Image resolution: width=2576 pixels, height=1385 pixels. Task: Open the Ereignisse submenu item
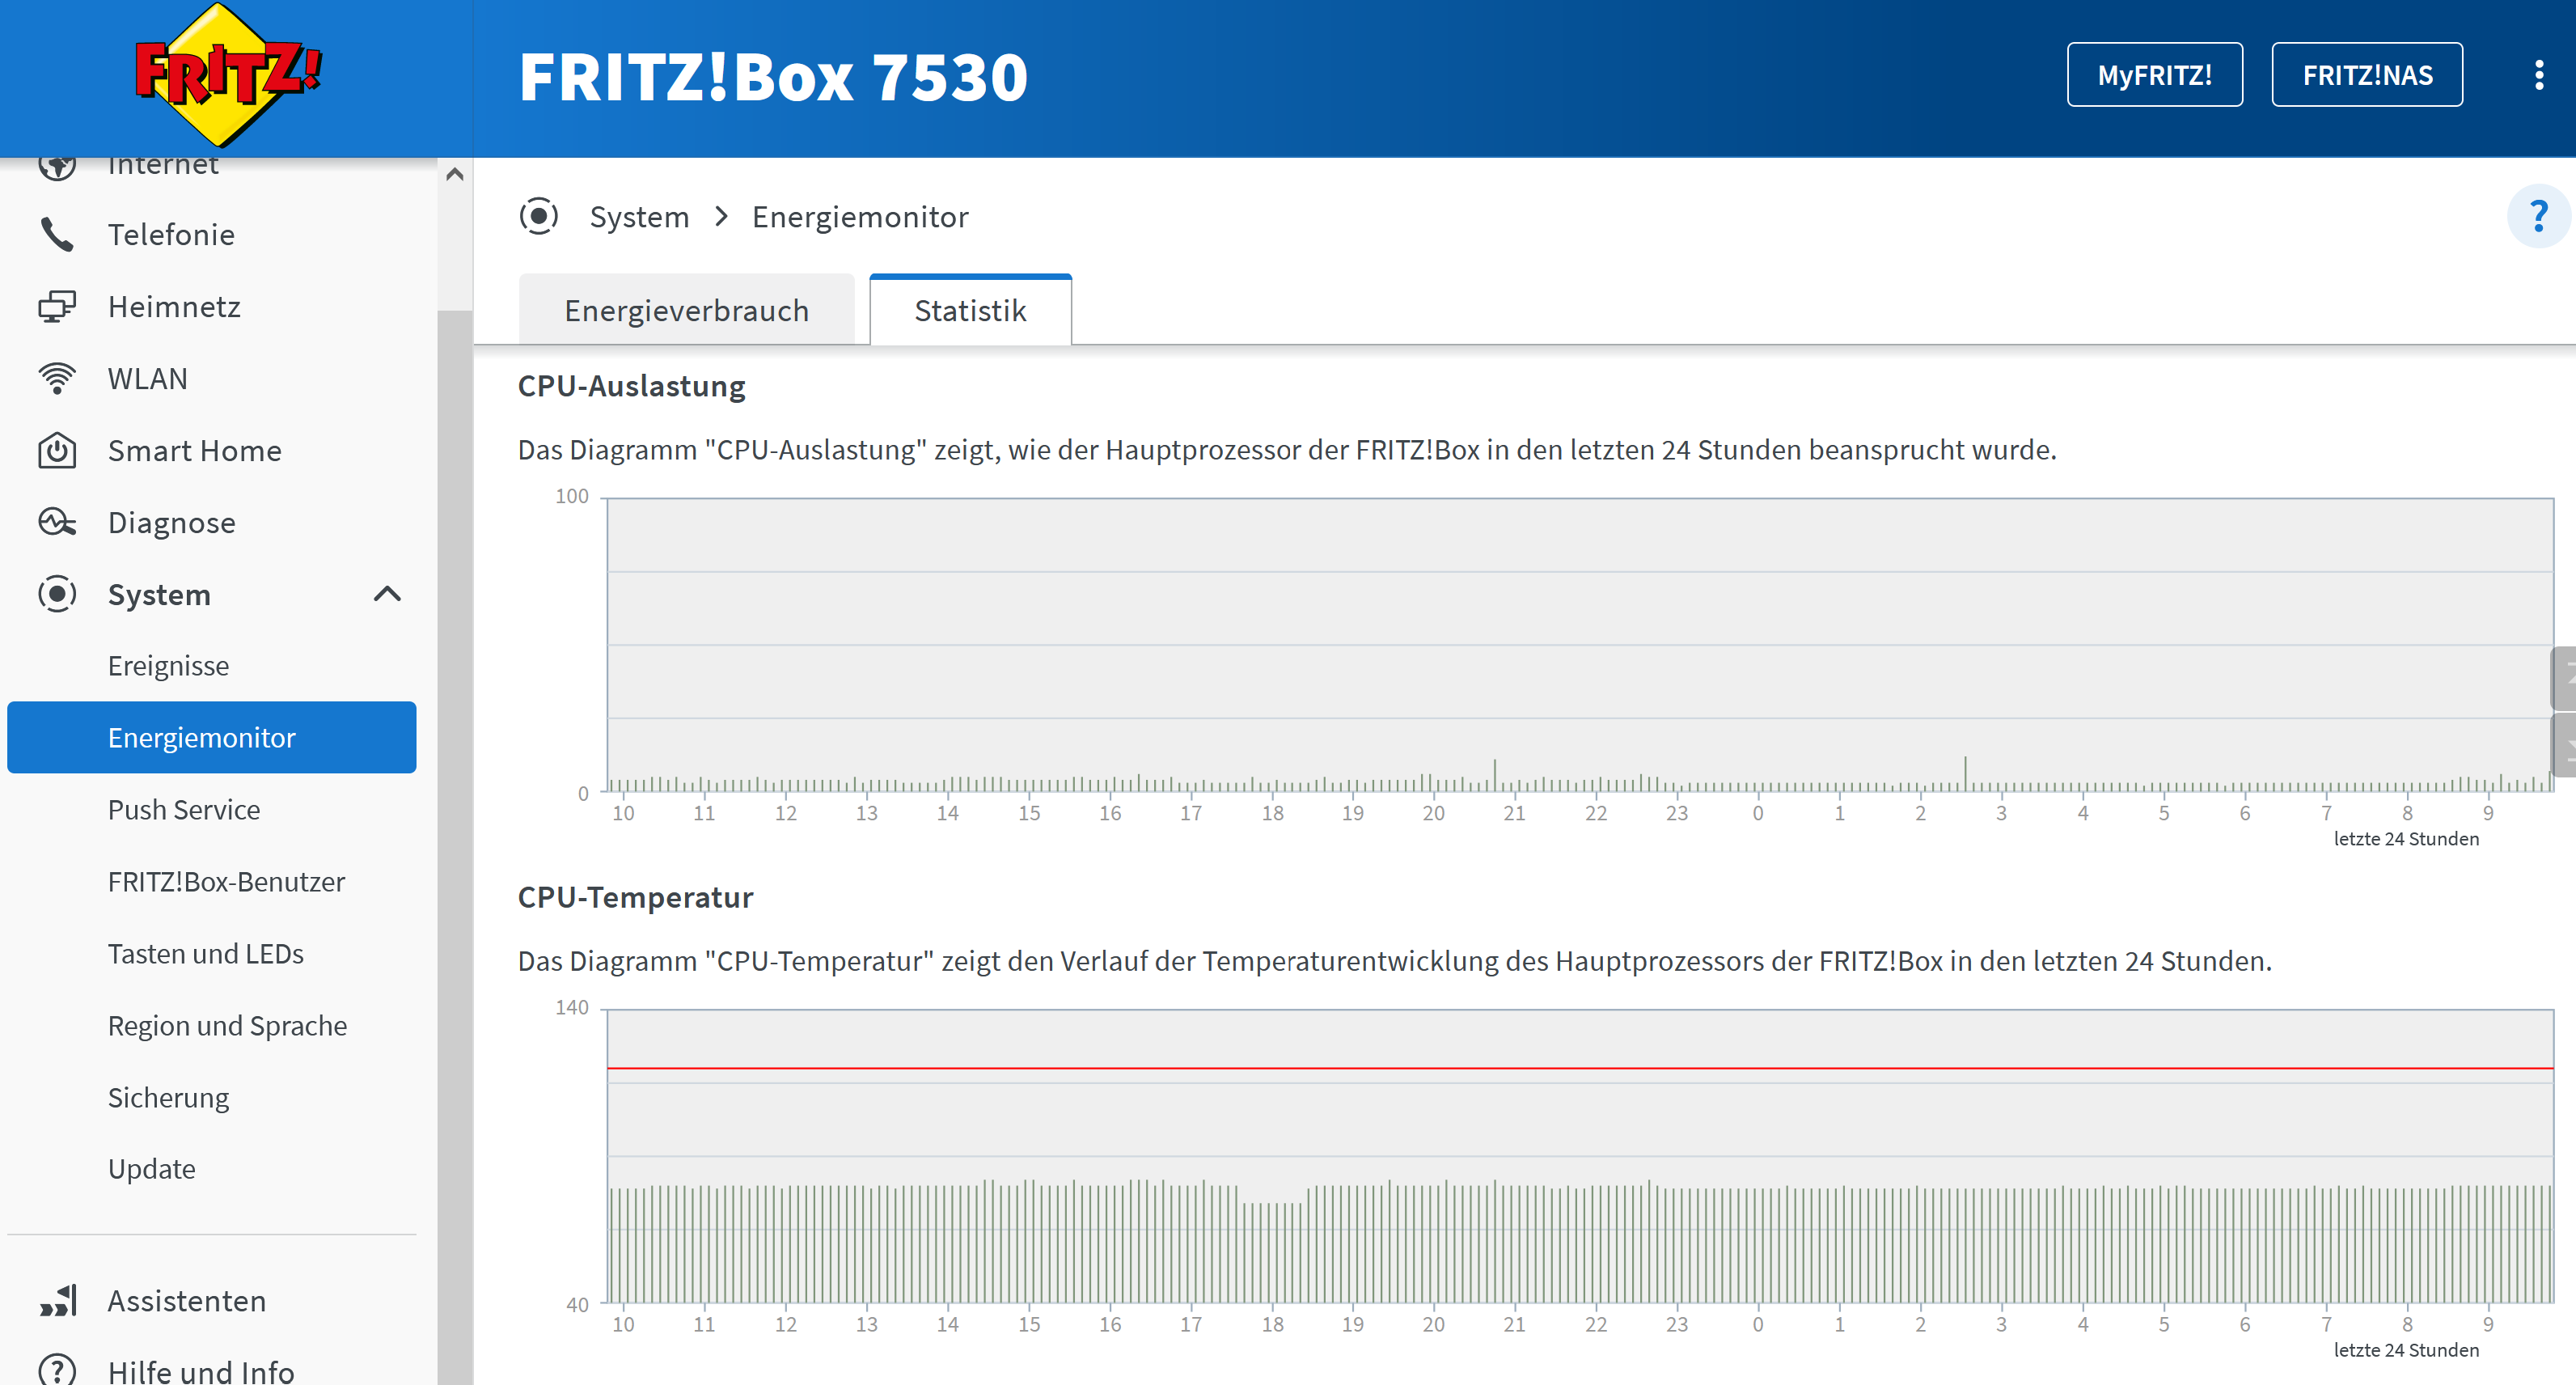pos(168,666)
